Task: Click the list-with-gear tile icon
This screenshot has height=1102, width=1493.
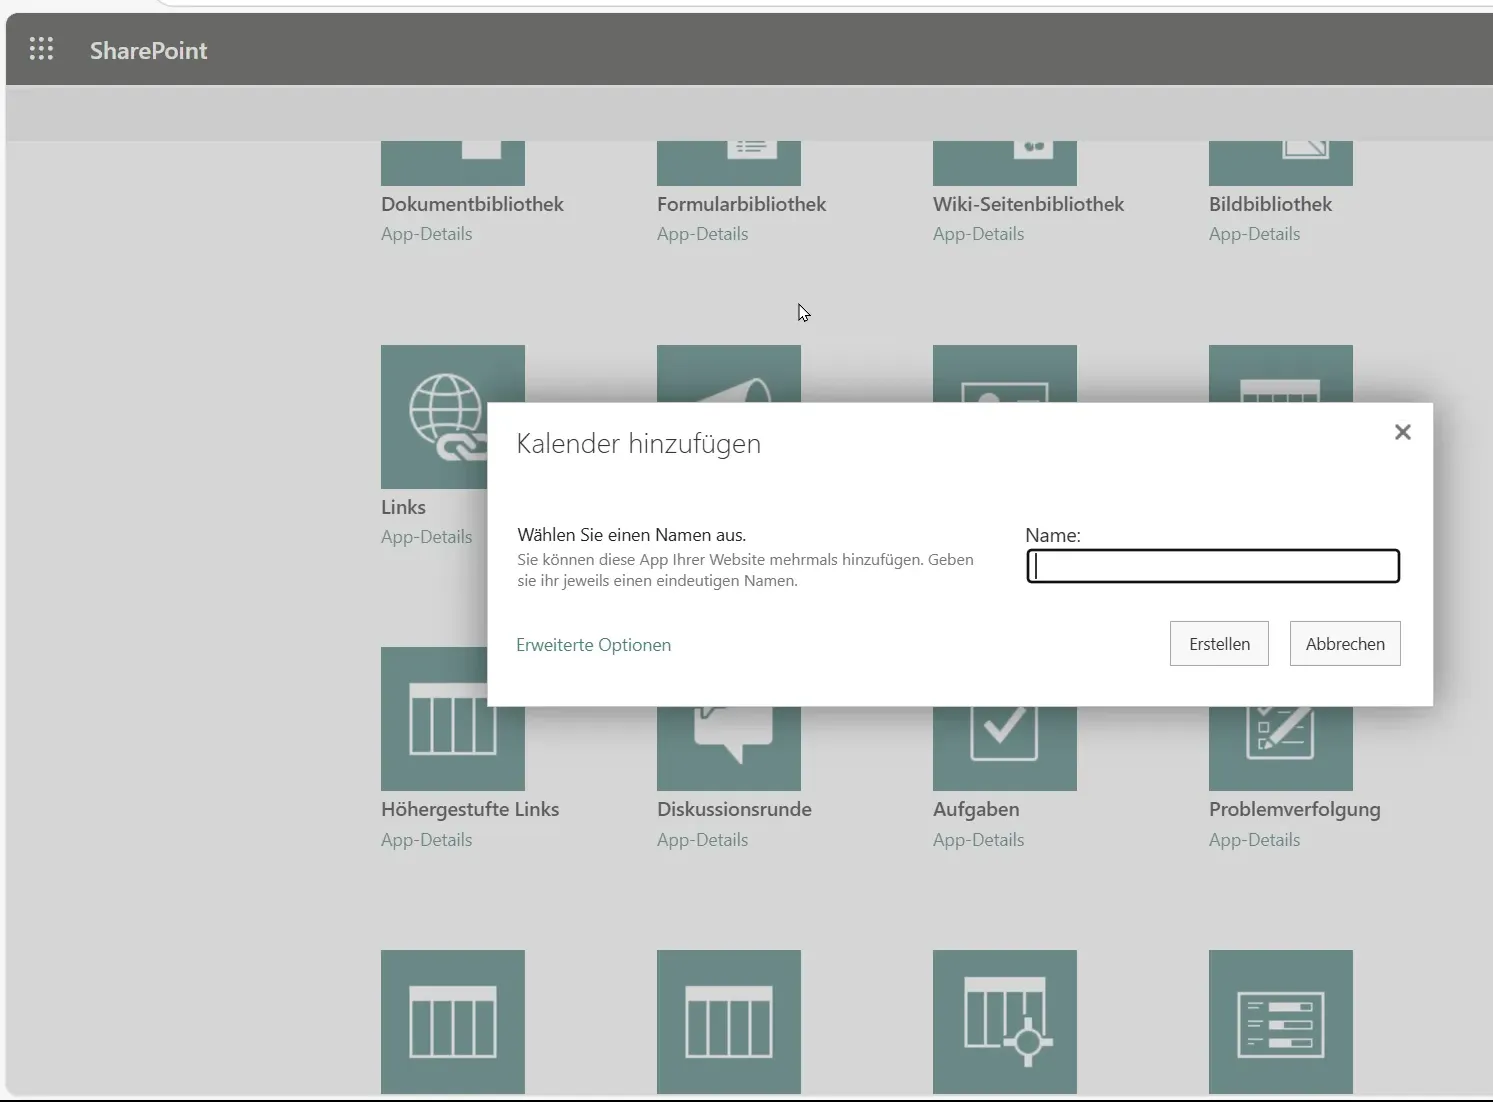Action: point(1005,1022)
